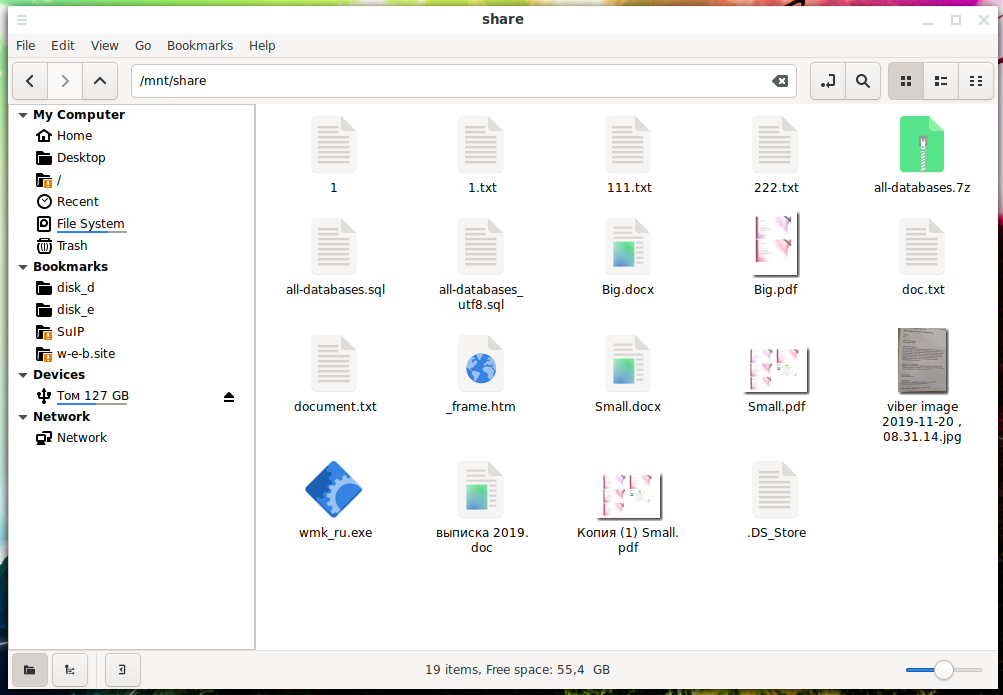Screen dimensions: 1003x695
Task: Open the View menu
Action: [104, 45]
